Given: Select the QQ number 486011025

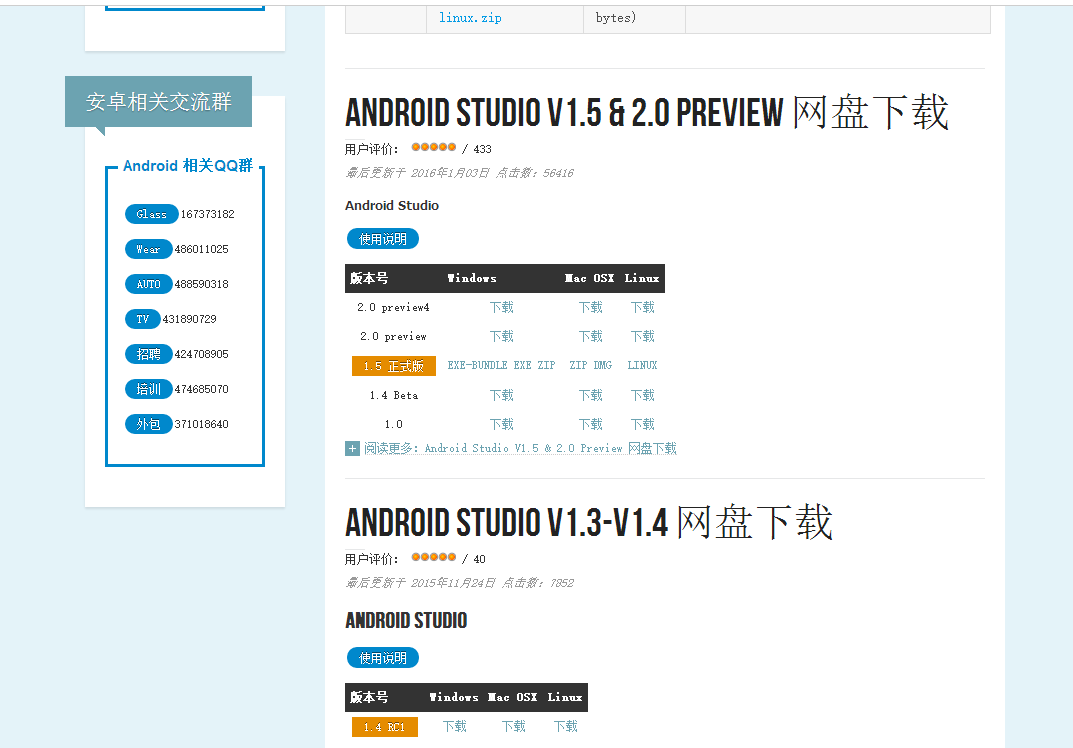Looking at the screenshot, I should (x=201, y=249).
